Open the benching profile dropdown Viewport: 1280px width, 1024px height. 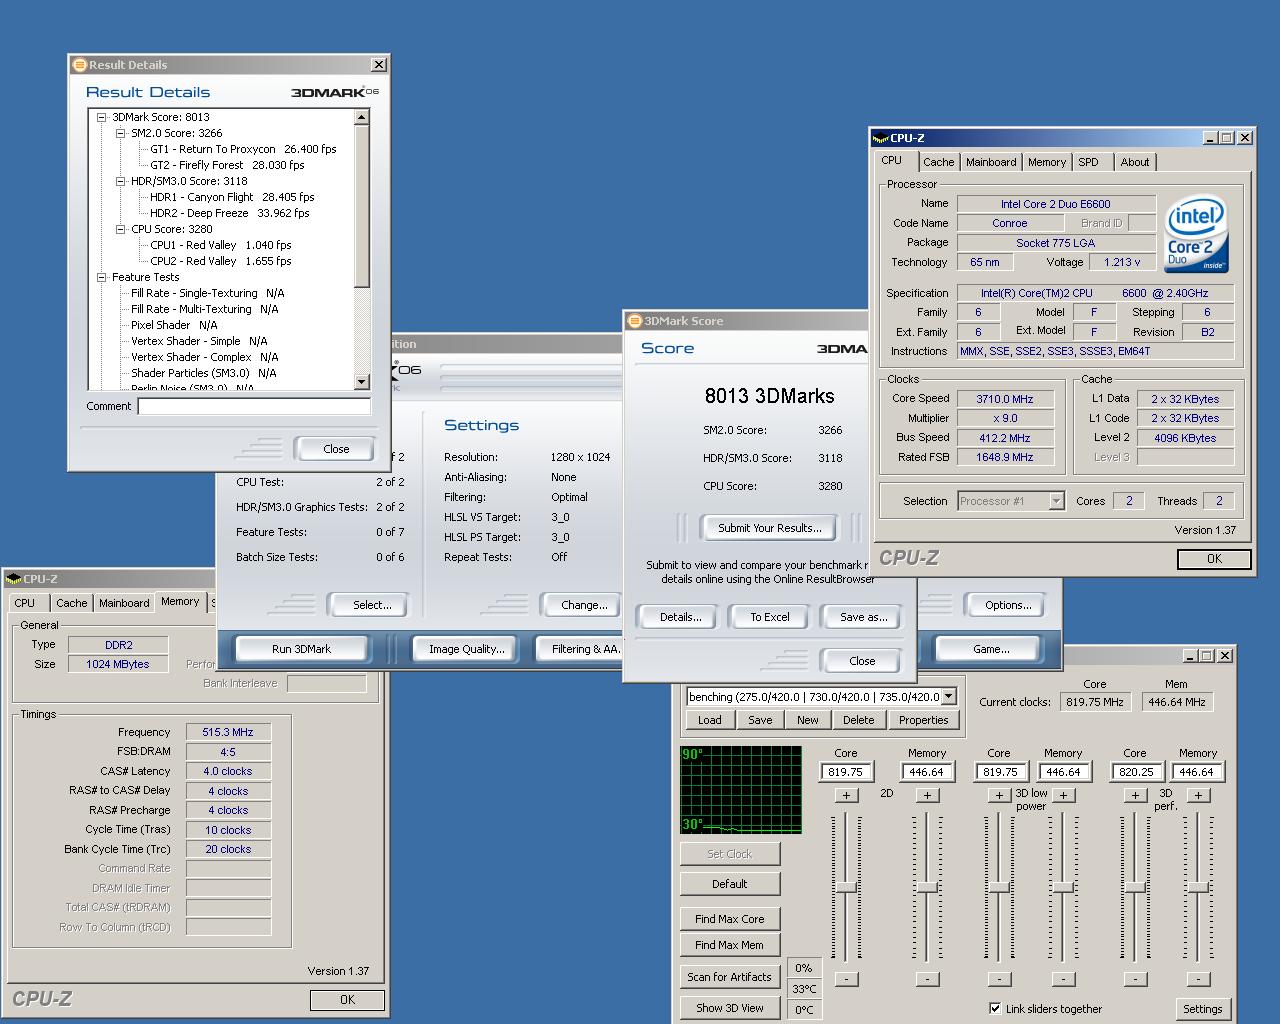[x=949, y=697]
